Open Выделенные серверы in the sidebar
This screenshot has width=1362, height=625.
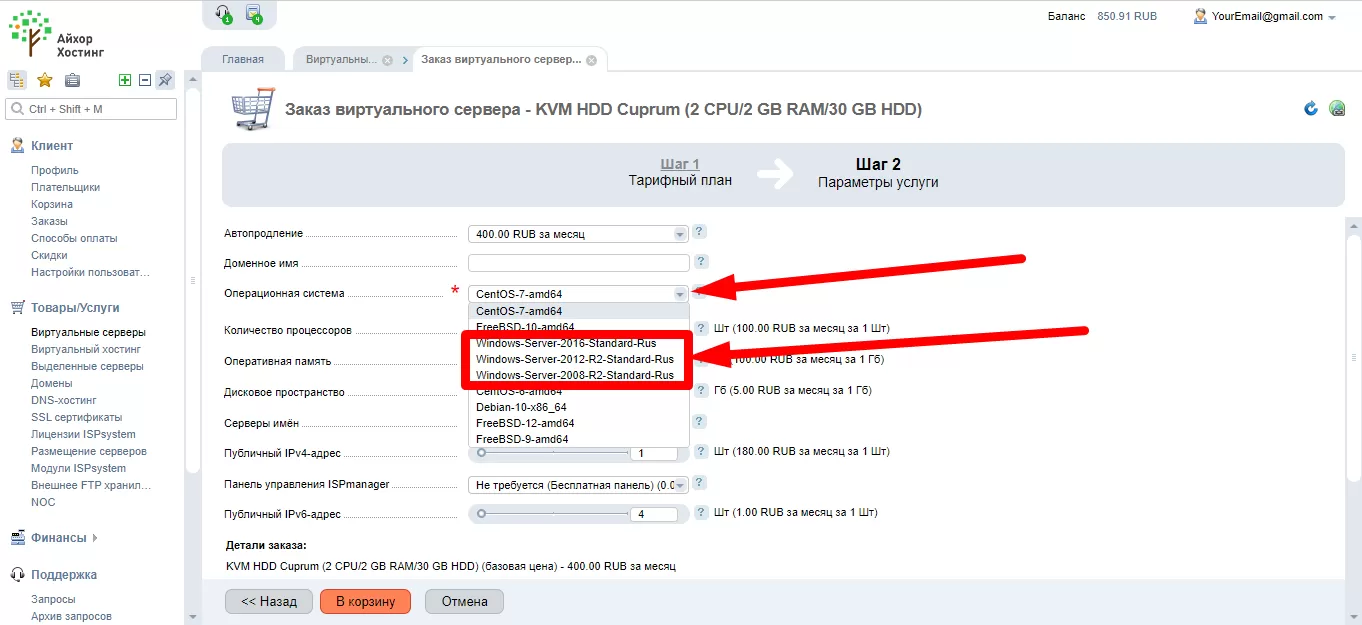[x=87, y=366]
